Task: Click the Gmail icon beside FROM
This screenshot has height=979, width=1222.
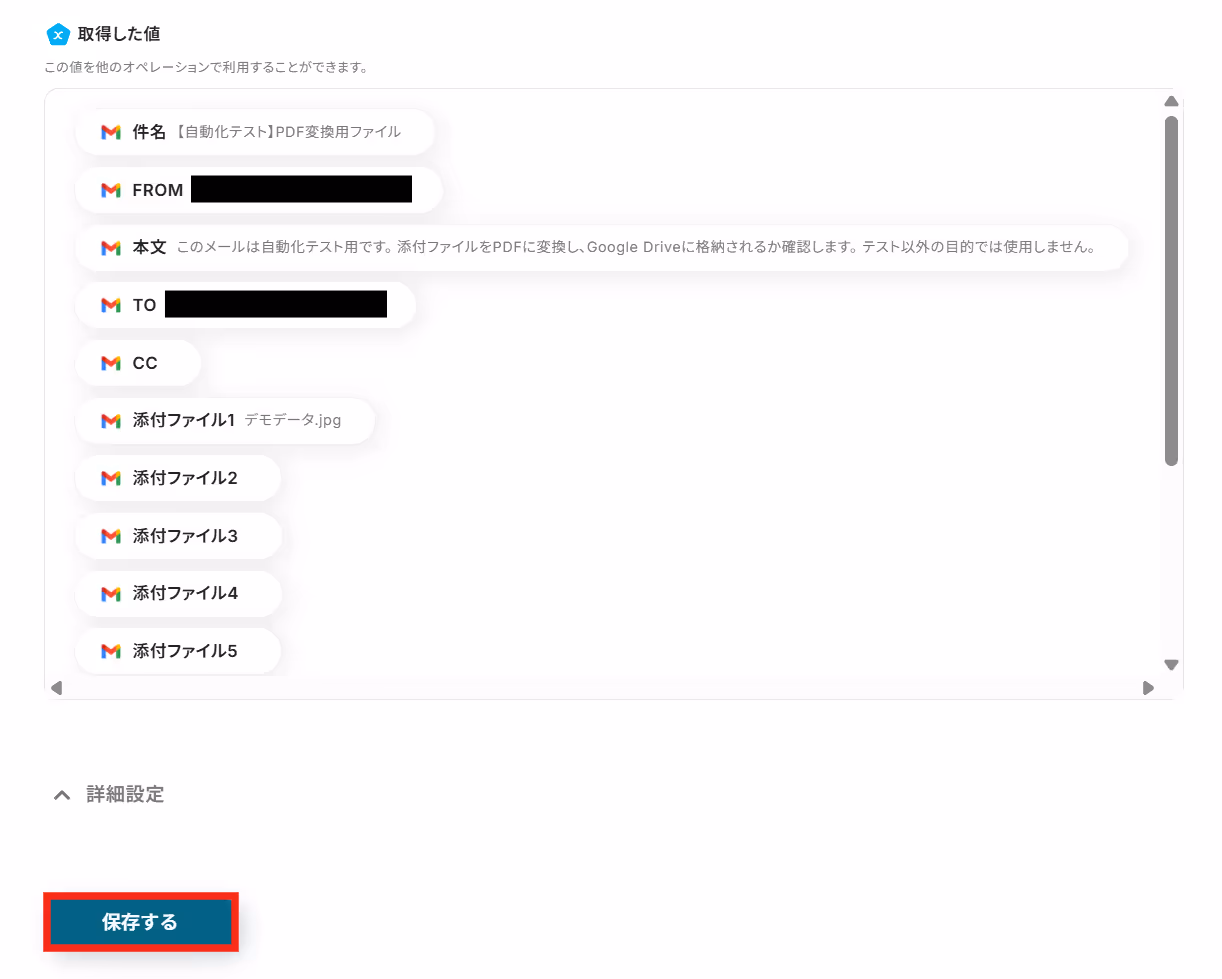Action: click(111, 190)
